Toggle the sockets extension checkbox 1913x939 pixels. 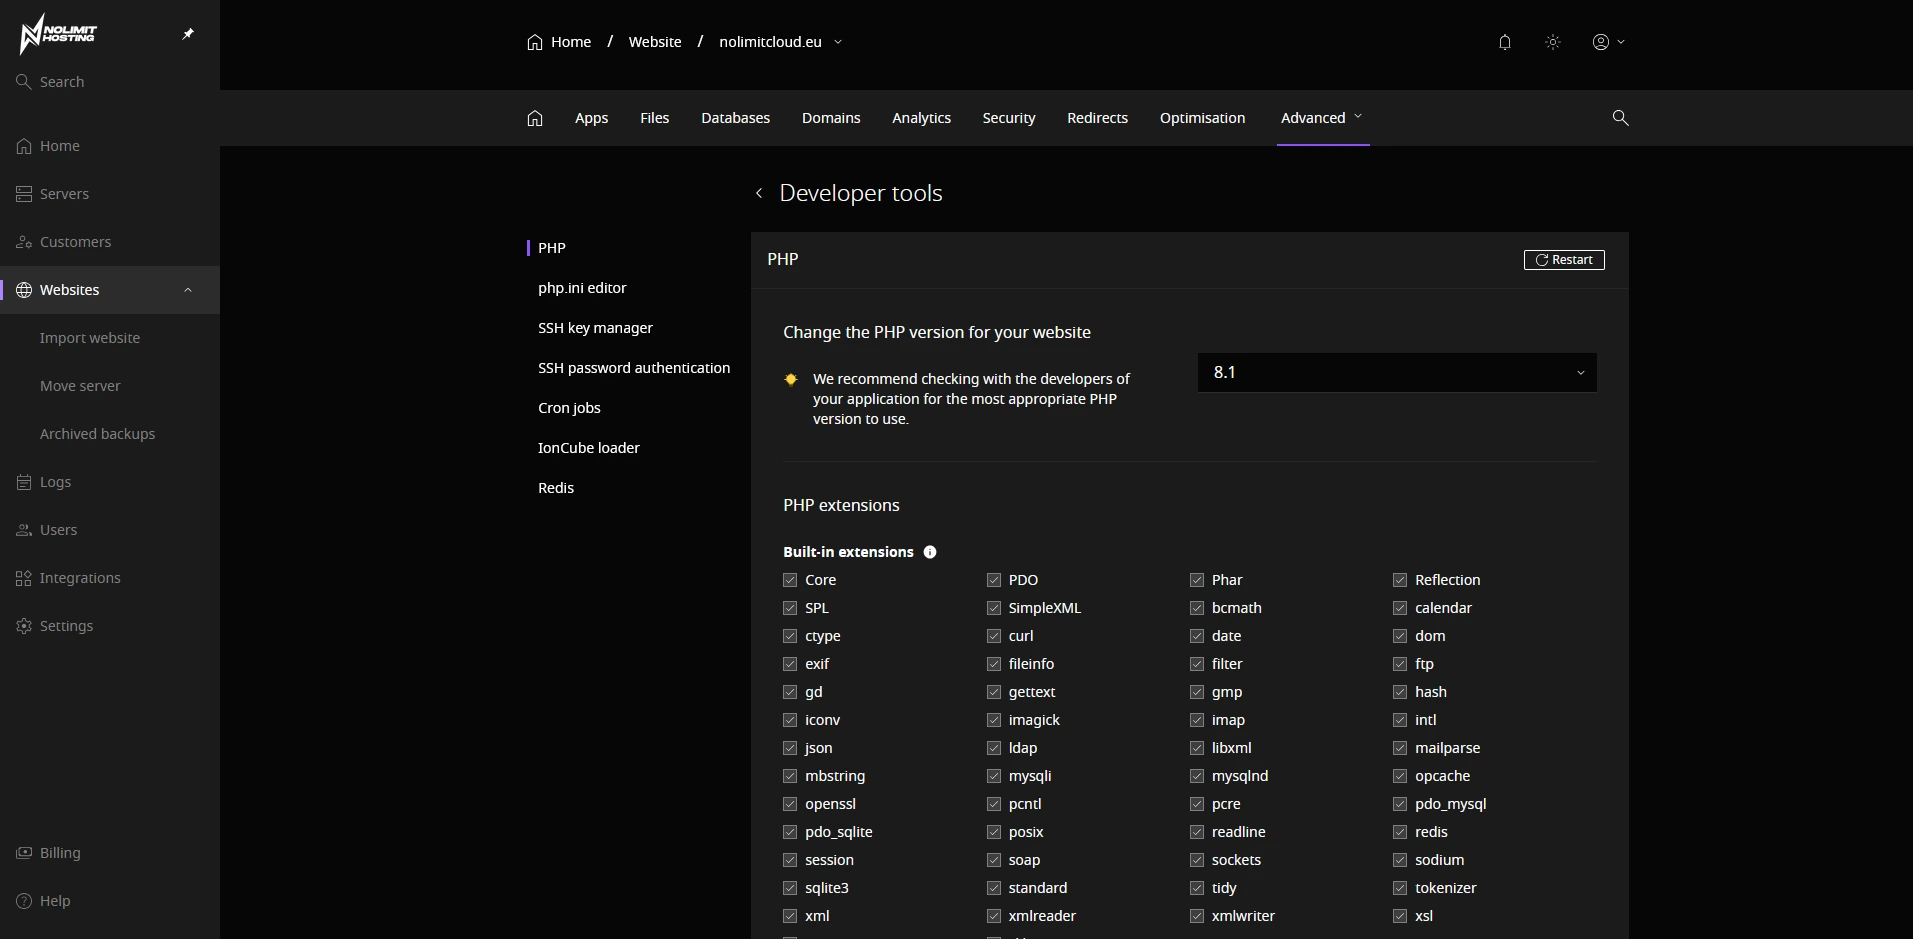coord(1196,860)
